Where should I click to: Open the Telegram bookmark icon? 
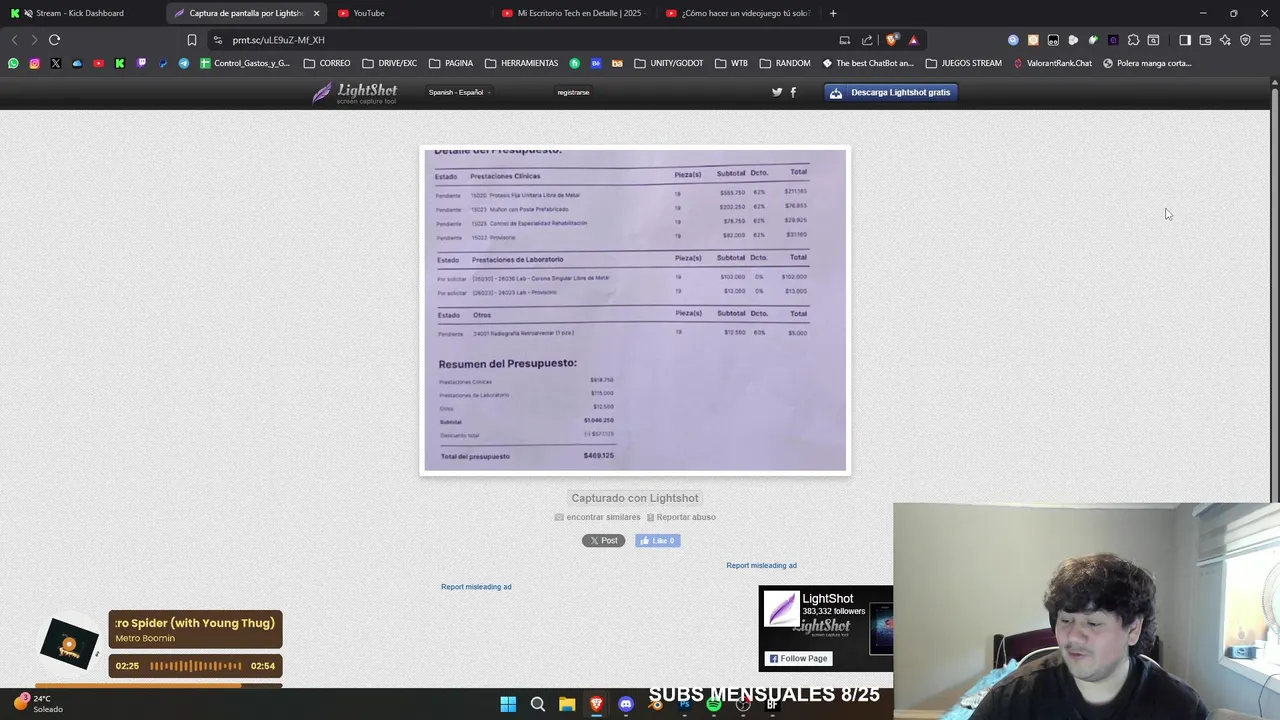[184, 63]
